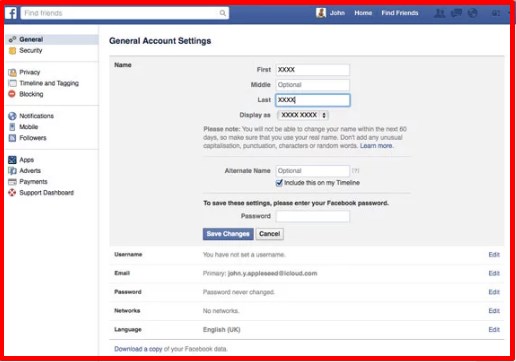Viewport: 516px width, 362px height.
Task: Go to Privacy settings
Action: pyautogui.click(x=30, y=72)
